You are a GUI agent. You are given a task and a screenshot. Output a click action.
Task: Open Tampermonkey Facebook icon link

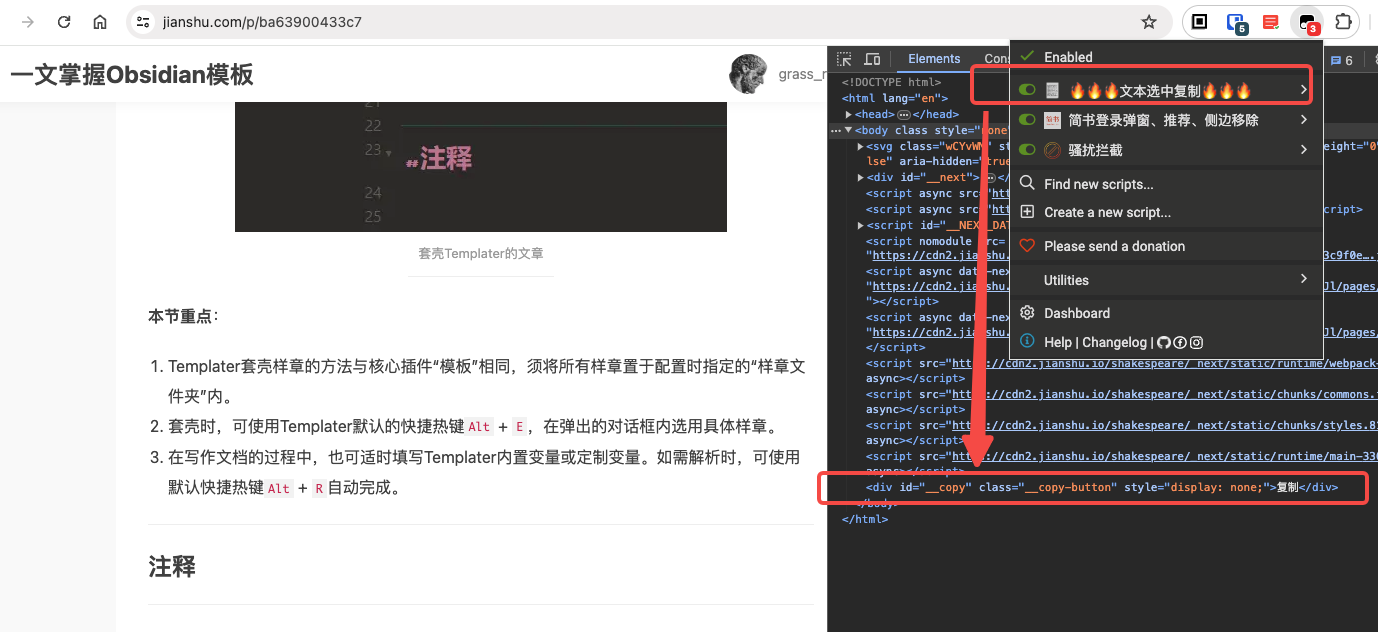[x=1179, y=342]
